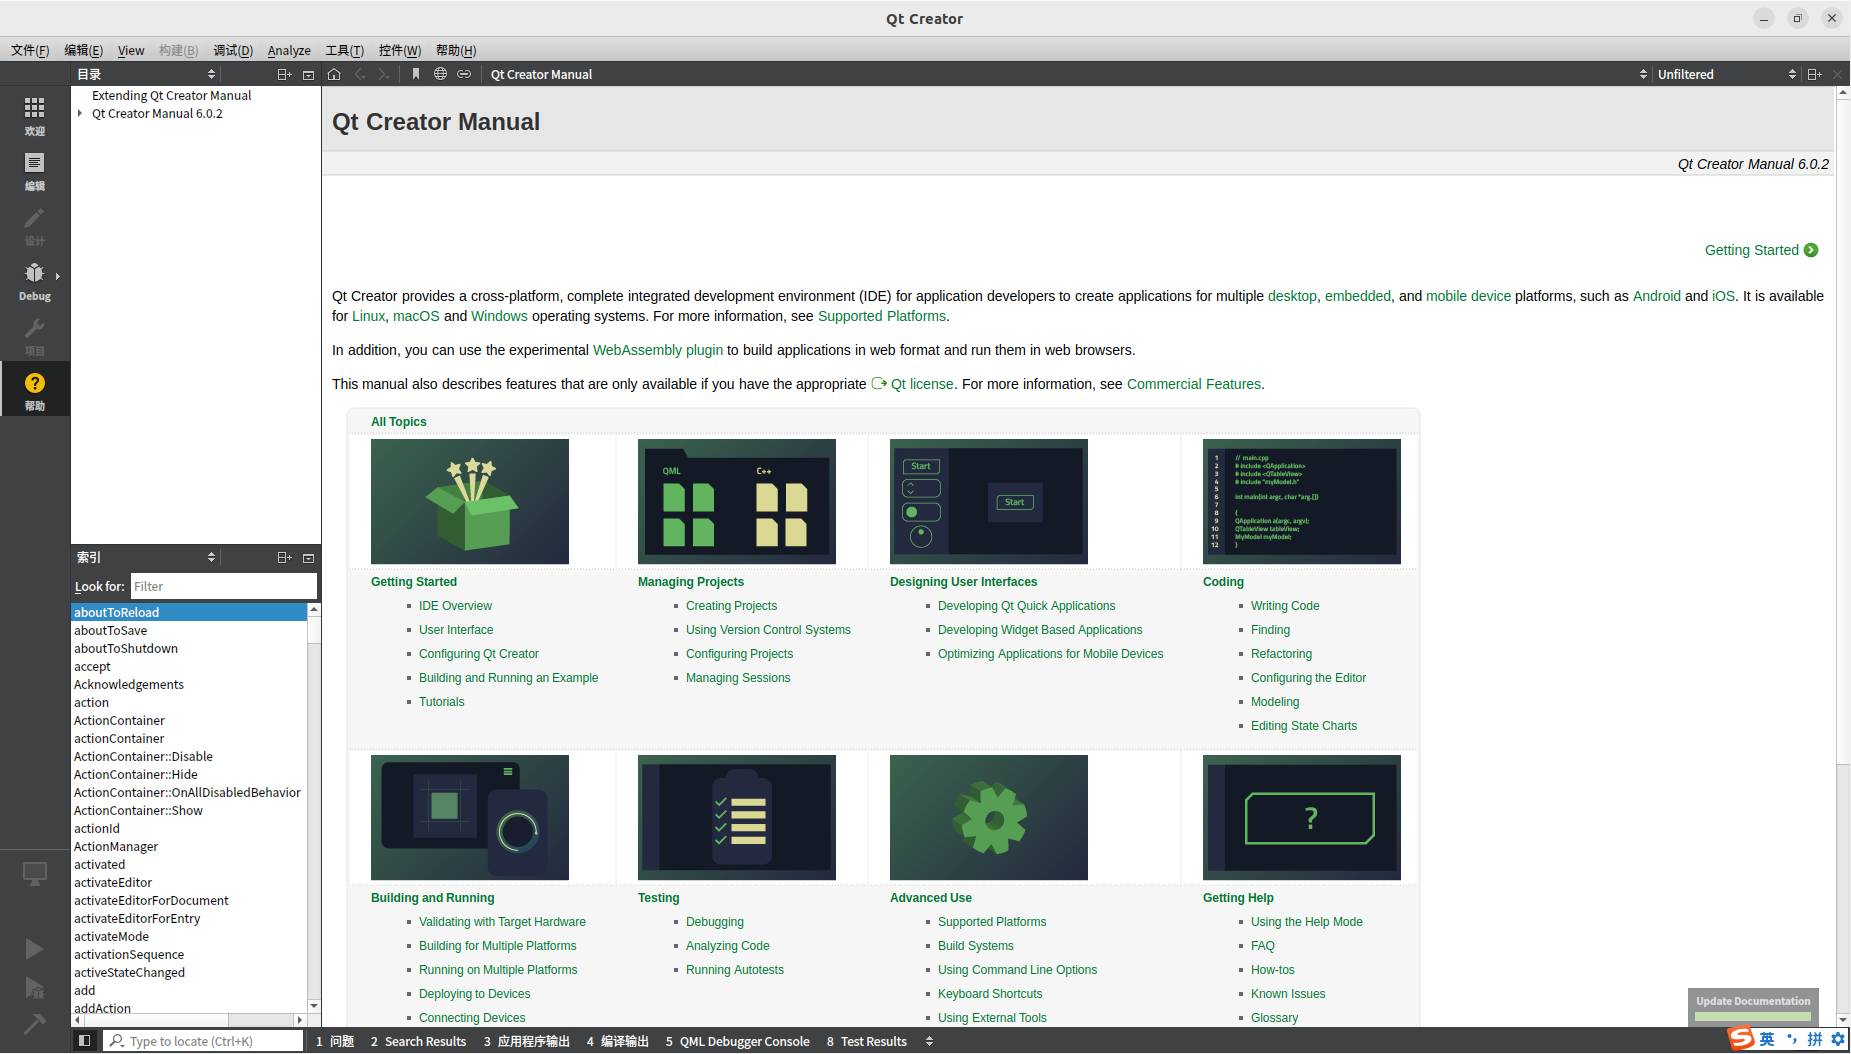Screen dimensions: 1851x1054
Task: Open the help document selector dropdown arrows
Action: coord(1643,74)
